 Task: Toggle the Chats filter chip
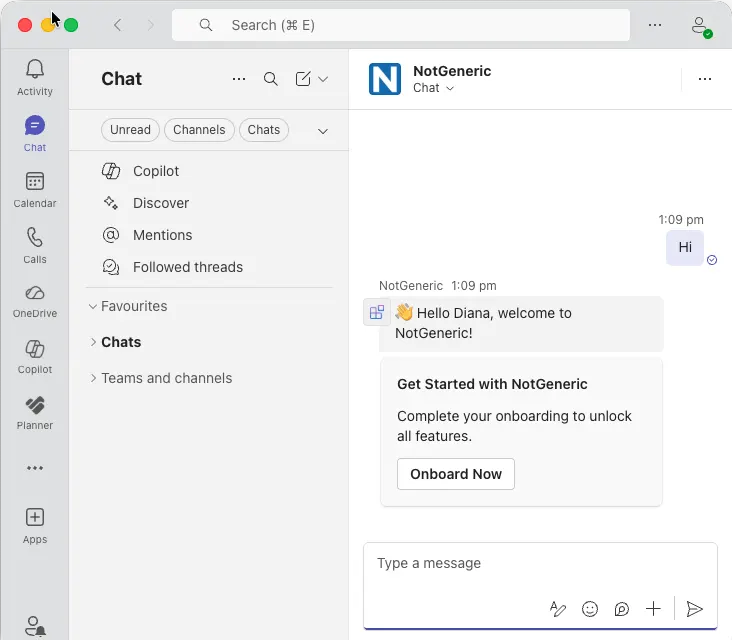pyautogui.click(x=264, y=130)
